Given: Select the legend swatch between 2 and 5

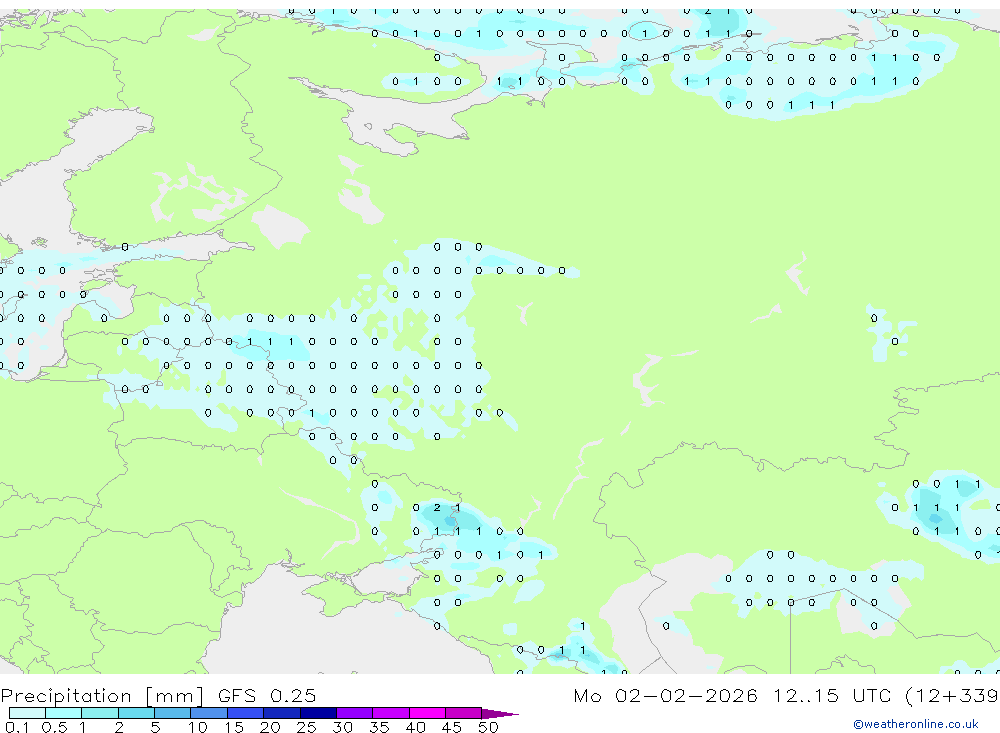Looking at the screenshot, I should click(136, 713).
